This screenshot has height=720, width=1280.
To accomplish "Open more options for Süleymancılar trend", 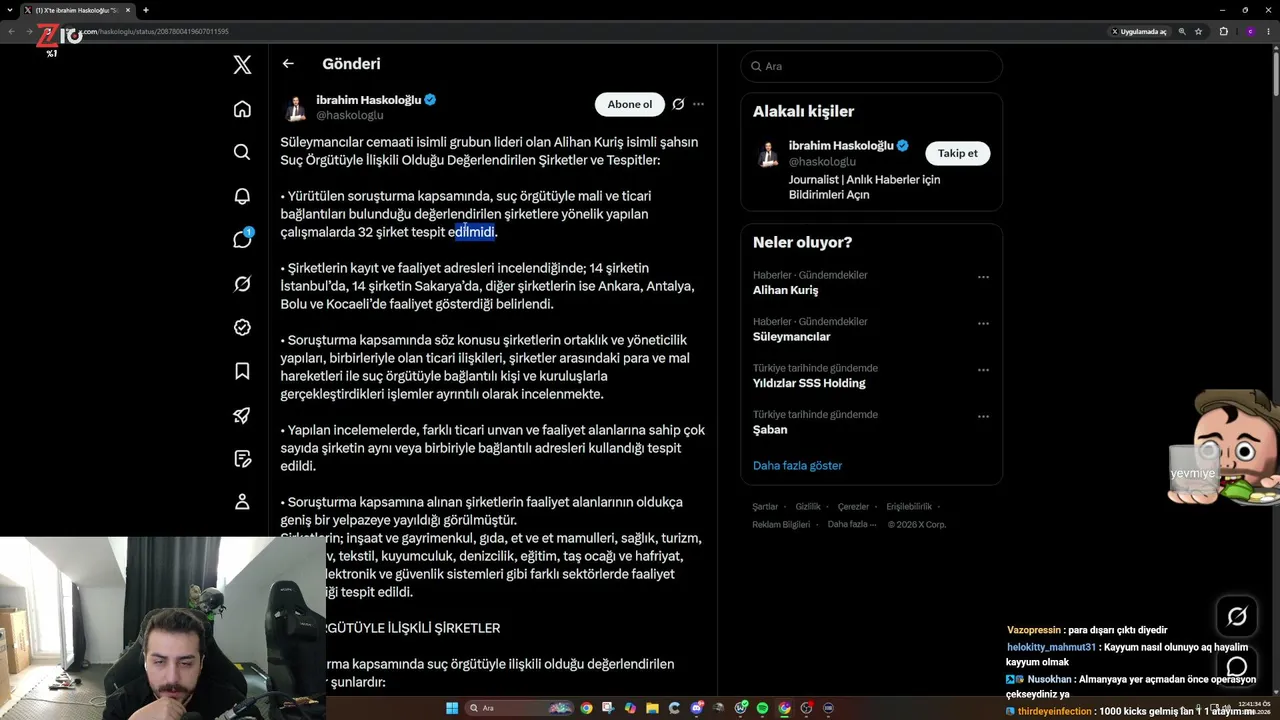I will point(983,324).
